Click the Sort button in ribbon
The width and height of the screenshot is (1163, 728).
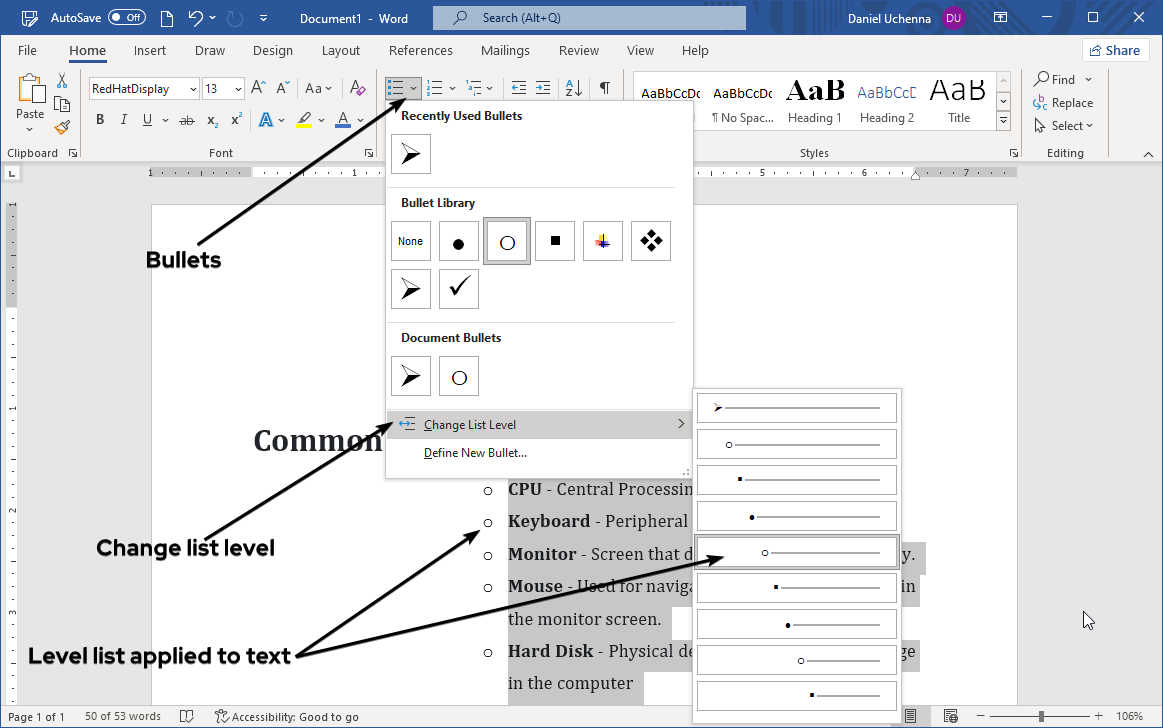[x=574, y=88]
